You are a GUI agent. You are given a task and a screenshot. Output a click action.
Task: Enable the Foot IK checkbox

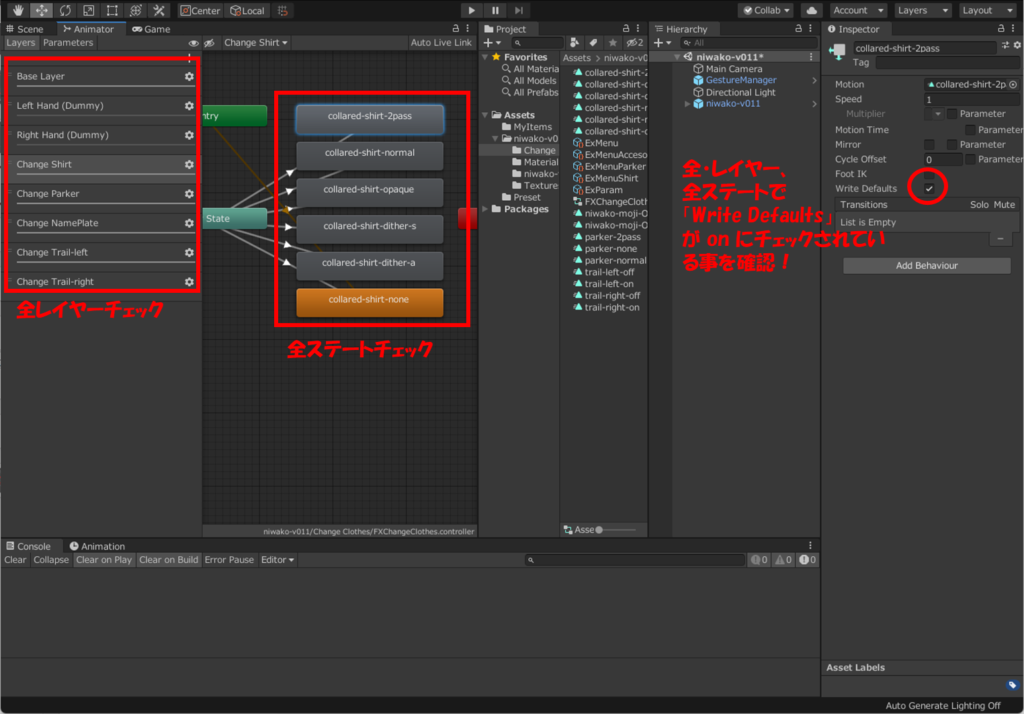point(930,174)
